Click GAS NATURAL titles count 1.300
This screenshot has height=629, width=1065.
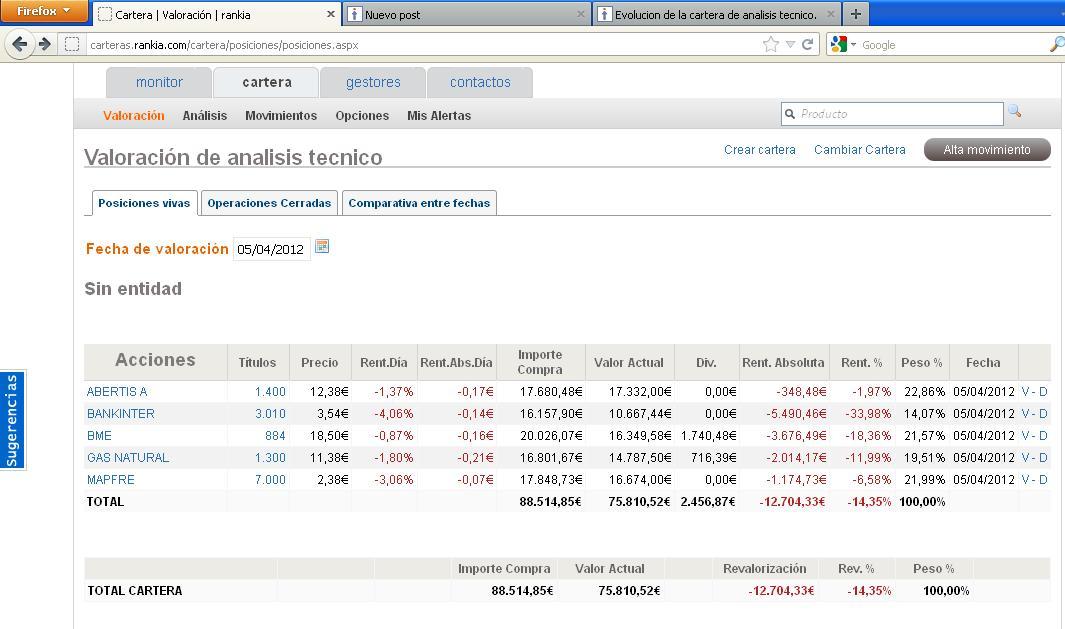(270, 458)
